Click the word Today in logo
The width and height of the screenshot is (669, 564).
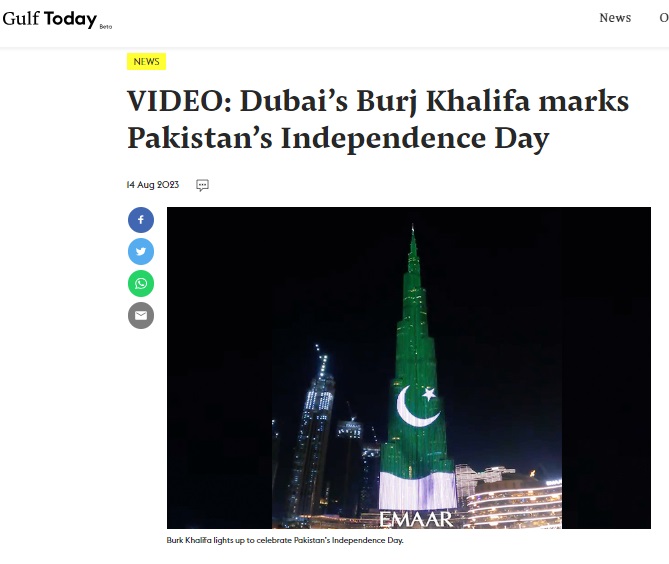(70, 19)
